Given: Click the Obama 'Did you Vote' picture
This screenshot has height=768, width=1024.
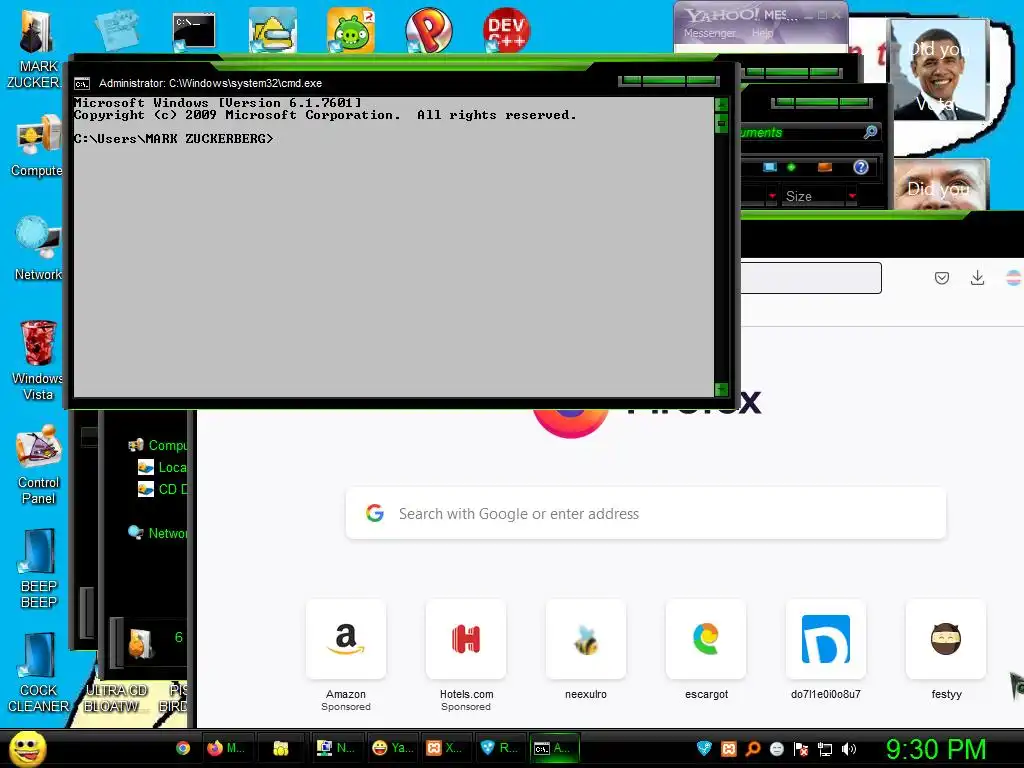Looking at the screenshot, I should coord(938,69).
